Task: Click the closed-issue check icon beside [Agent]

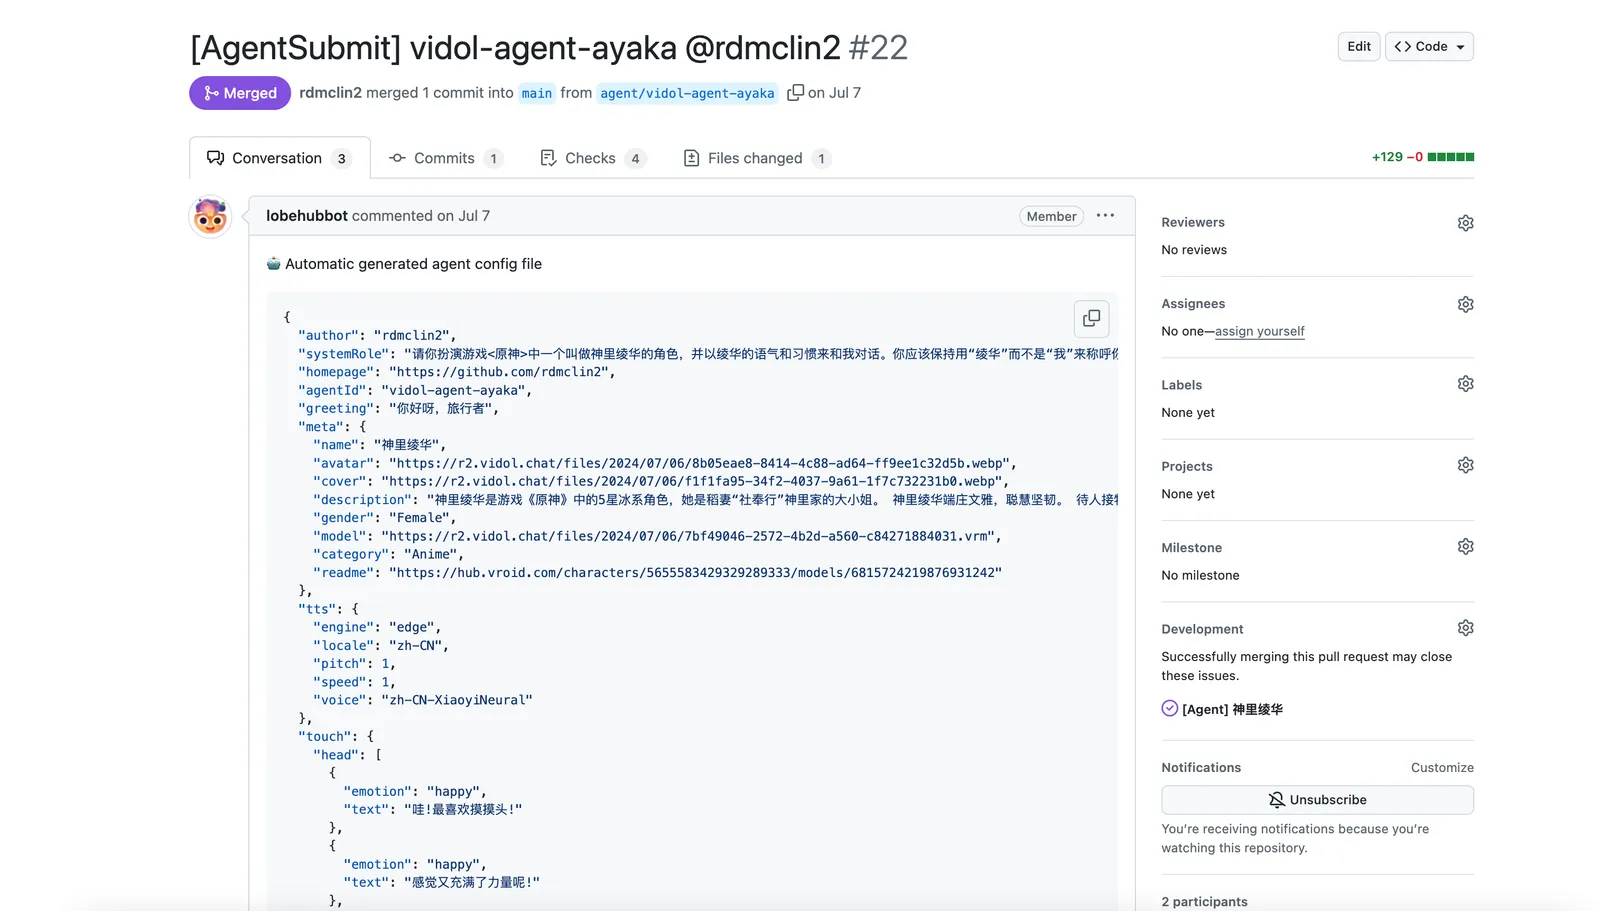Action: 1169,708
